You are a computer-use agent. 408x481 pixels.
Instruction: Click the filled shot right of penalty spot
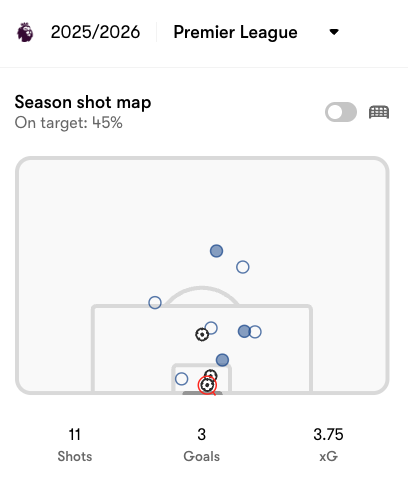(244, 331)
